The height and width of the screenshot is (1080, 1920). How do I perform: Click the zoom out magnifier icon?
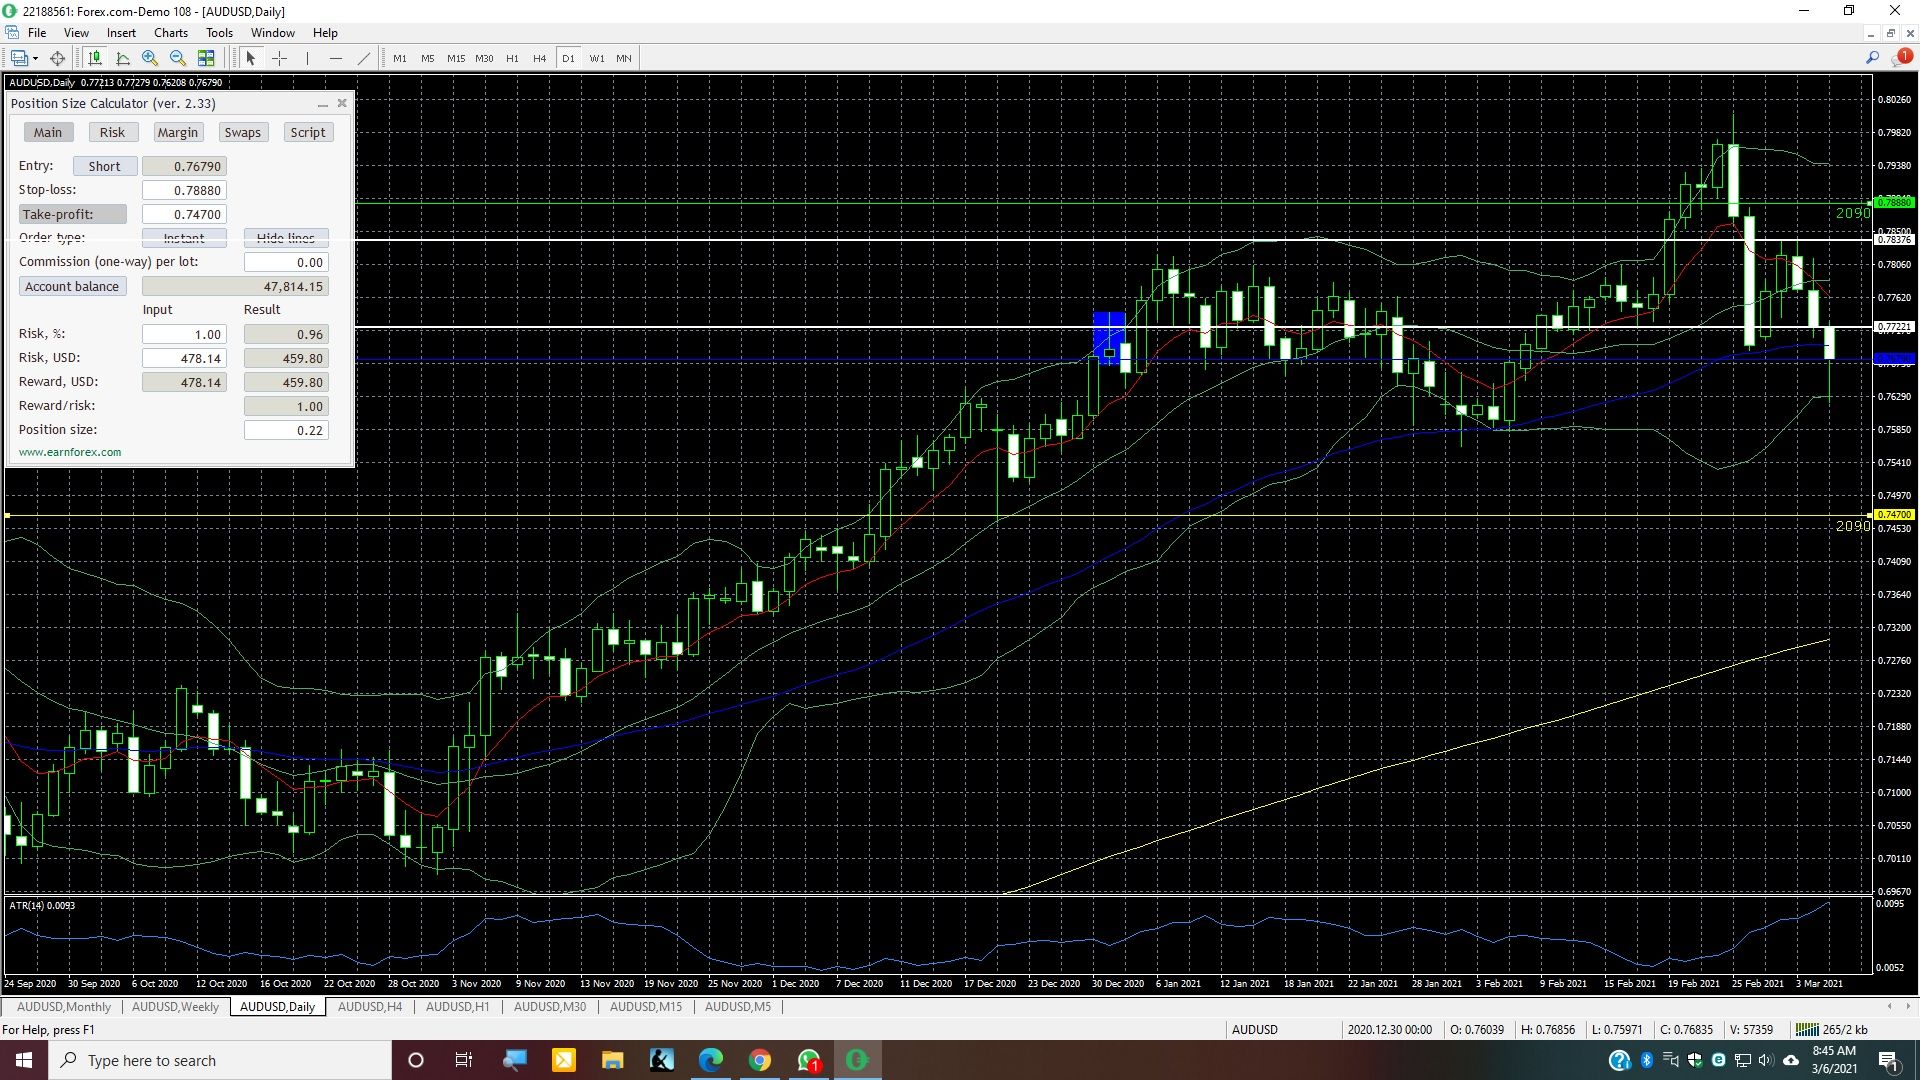coord(178,58)
